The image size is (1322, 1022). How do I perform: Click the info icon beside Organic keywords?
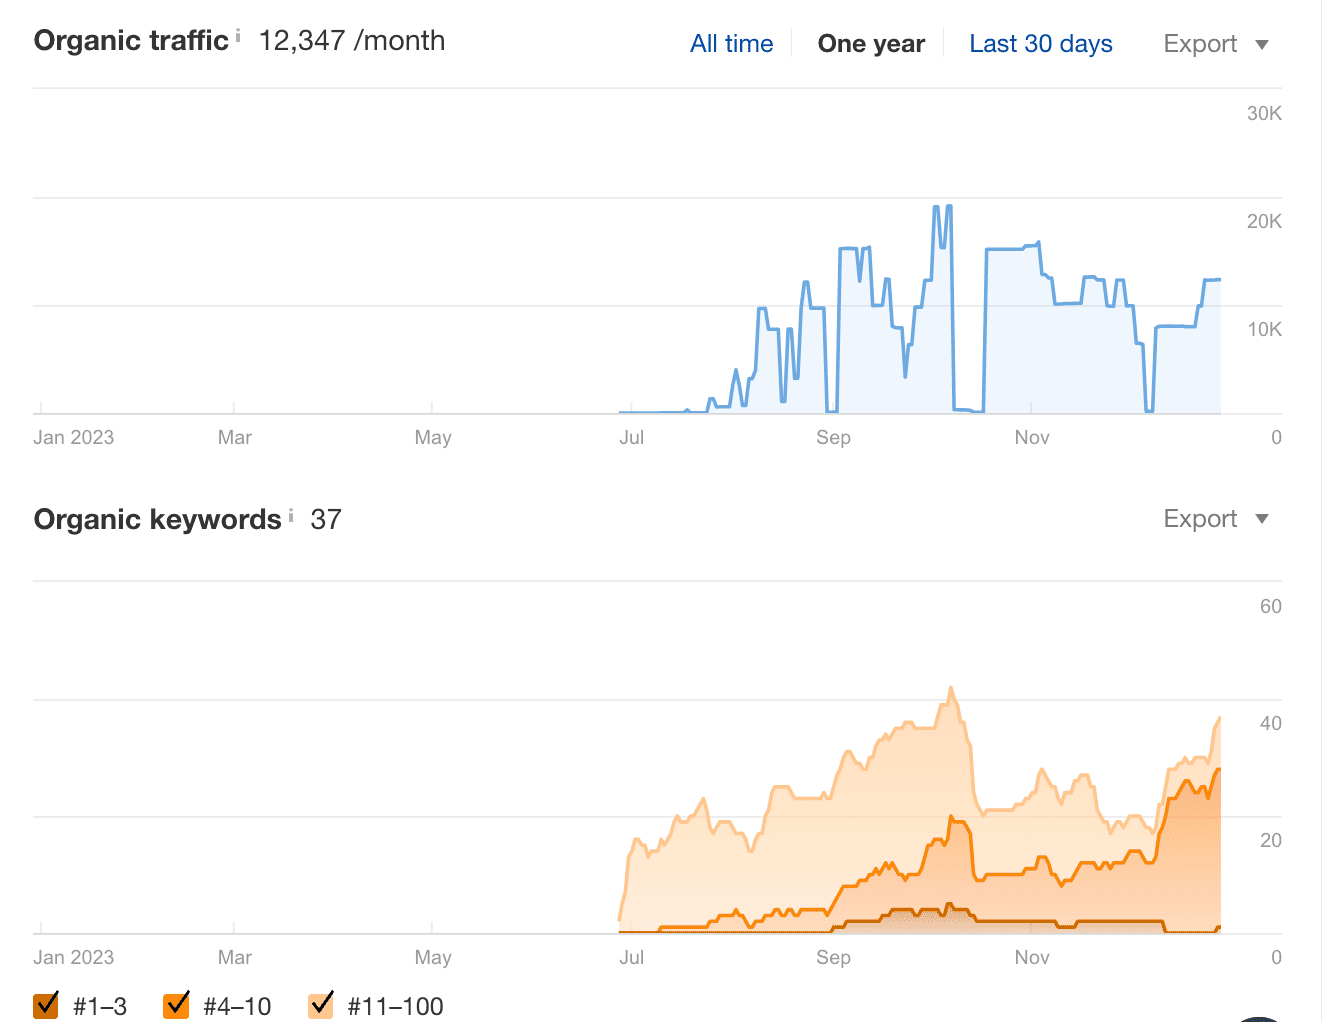pos(291,515)
